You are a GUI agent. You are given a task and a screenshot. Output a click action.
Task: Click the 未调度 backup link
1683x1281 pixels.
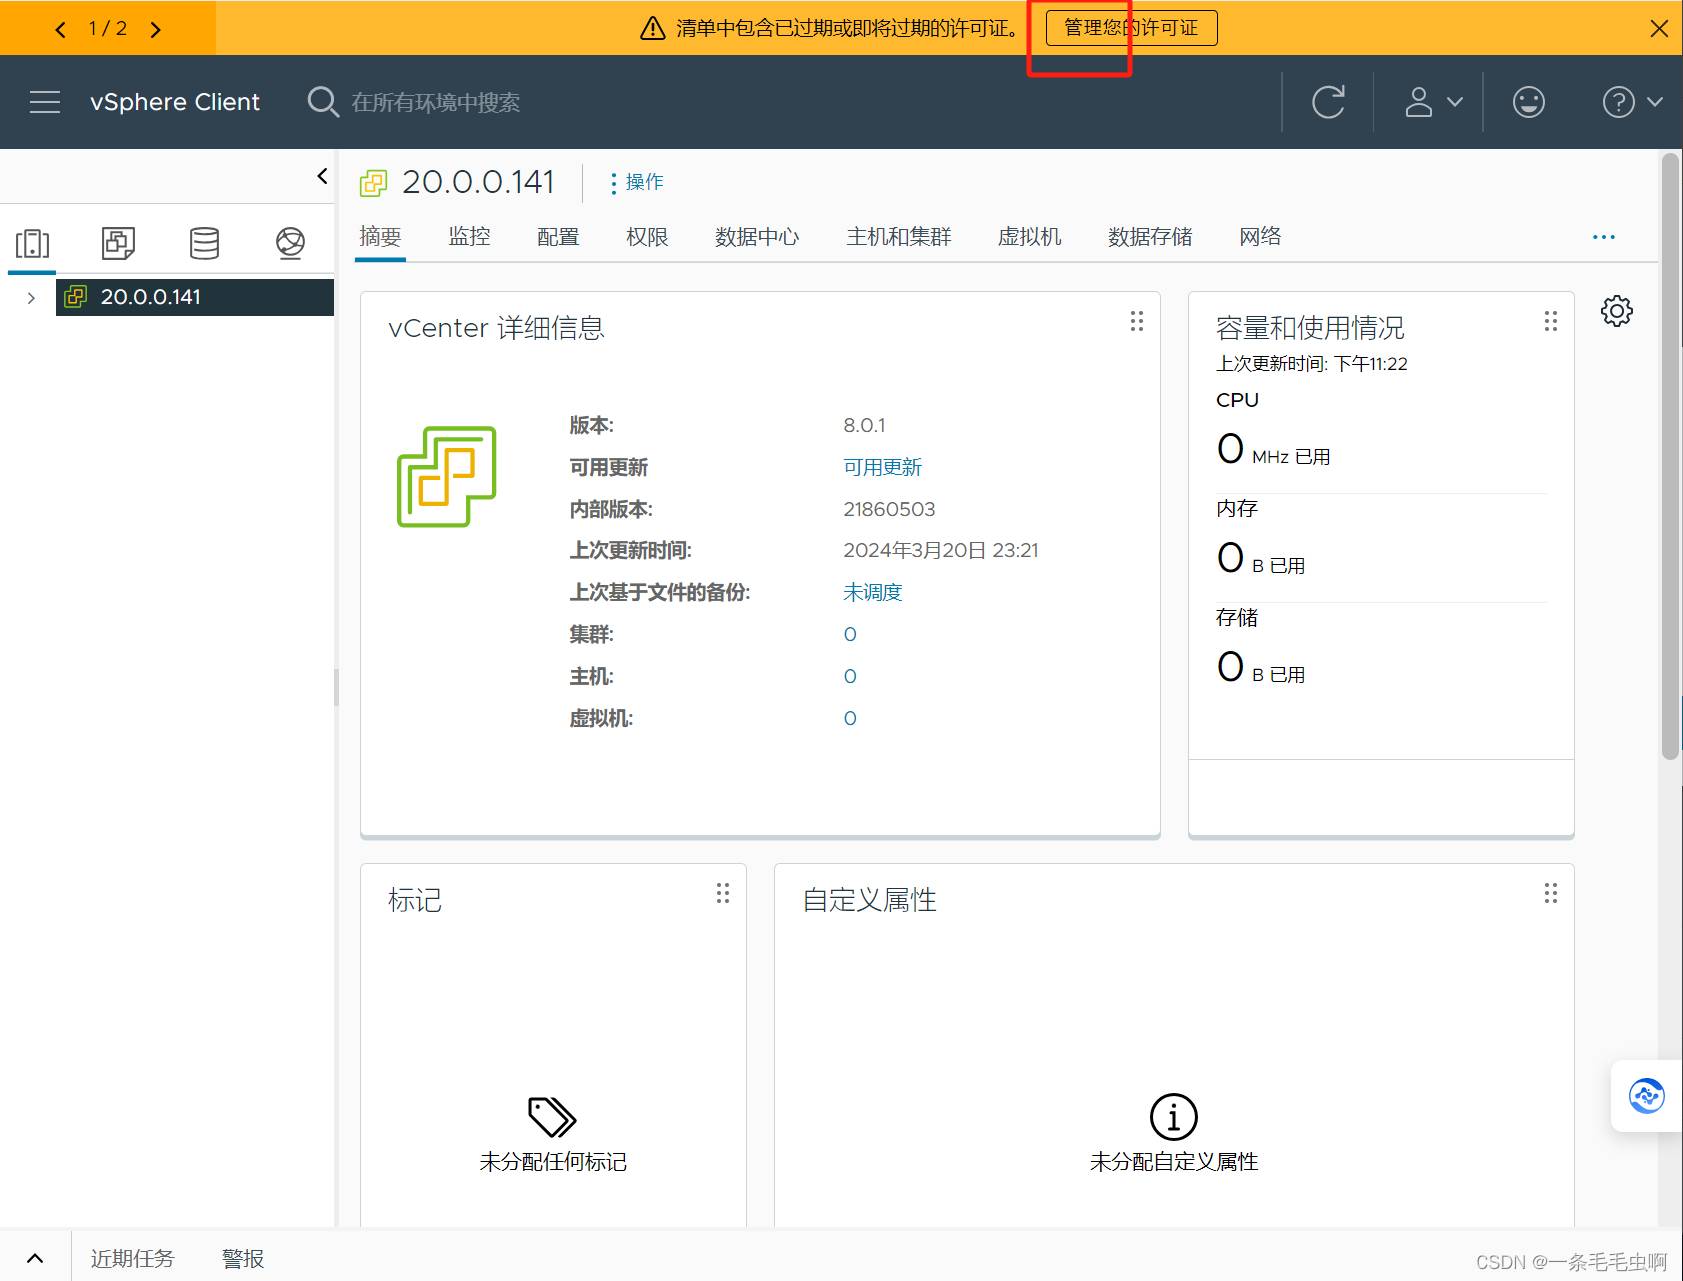pyautogui.click(x=872, y=592)
